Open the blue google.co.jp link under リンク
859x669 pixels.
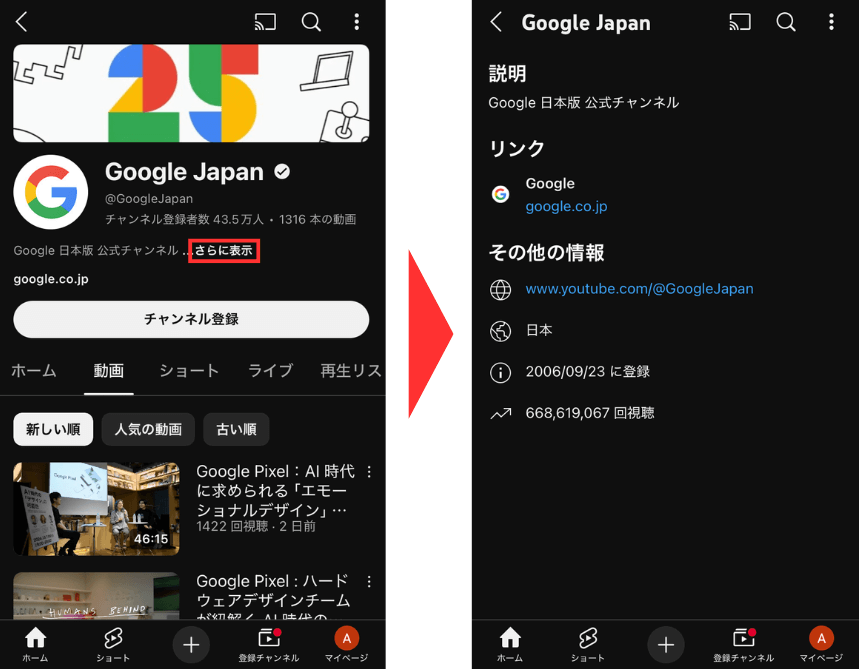(x=566, y=206)
